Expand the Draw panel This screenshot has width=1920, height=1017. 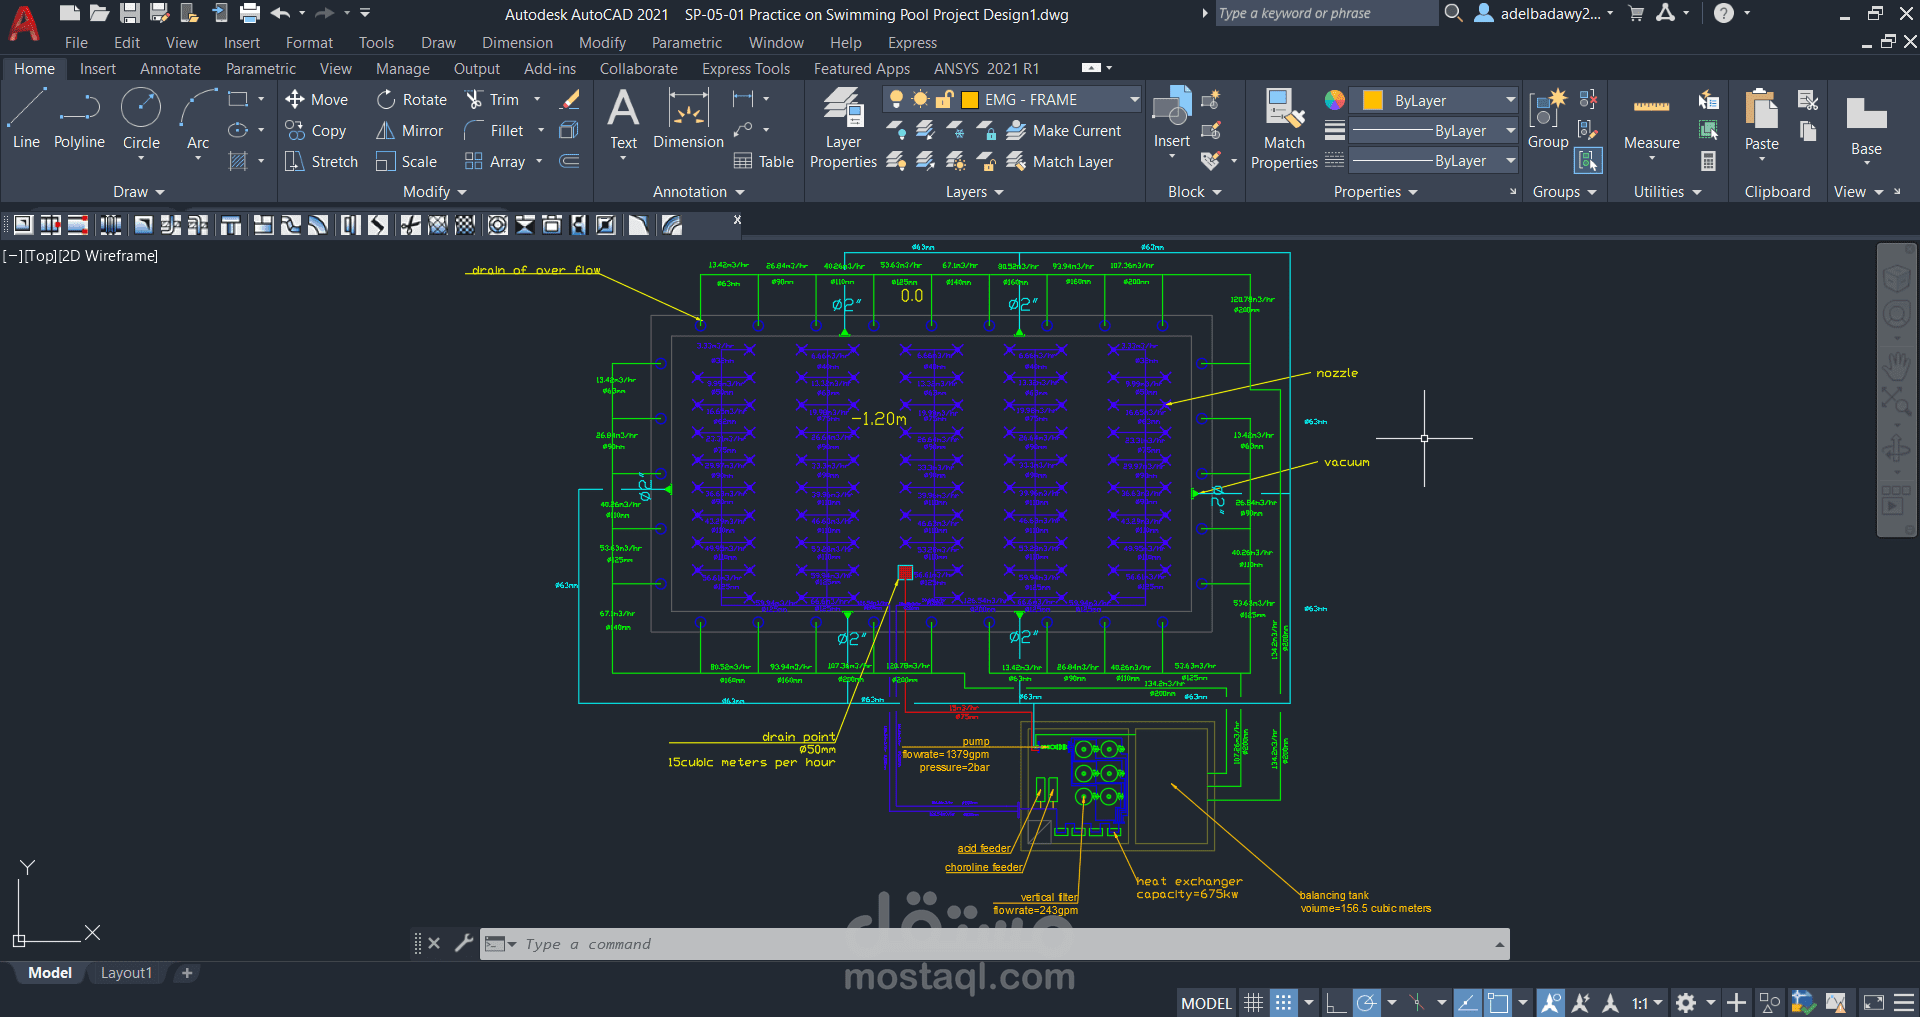(x=138, y=192)
